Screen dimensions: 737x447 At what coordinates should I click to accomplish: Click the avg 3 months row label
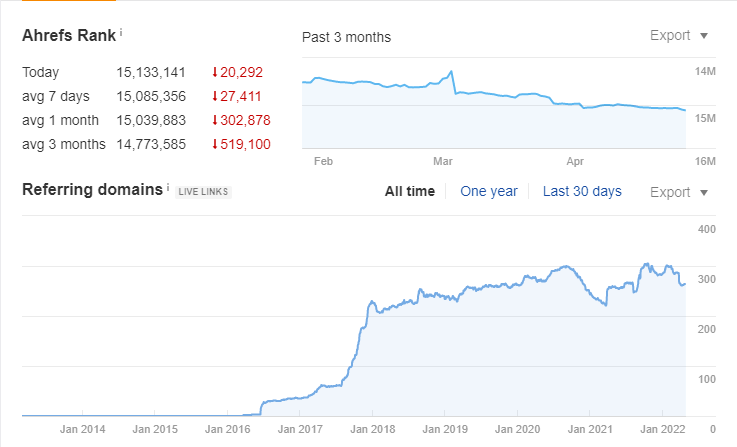63,144
